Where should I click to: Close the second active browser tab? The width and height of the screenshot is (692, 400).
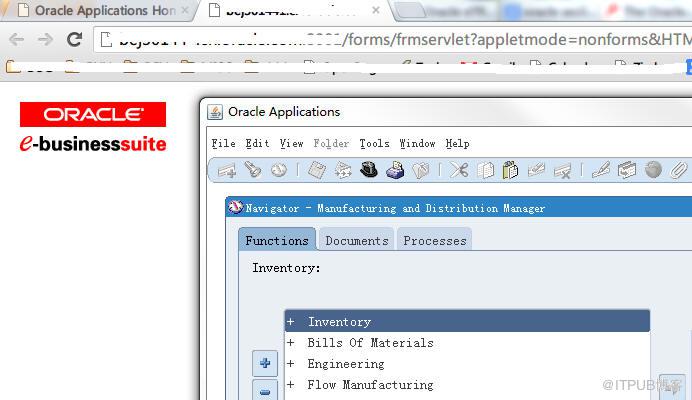coord(376,10)
